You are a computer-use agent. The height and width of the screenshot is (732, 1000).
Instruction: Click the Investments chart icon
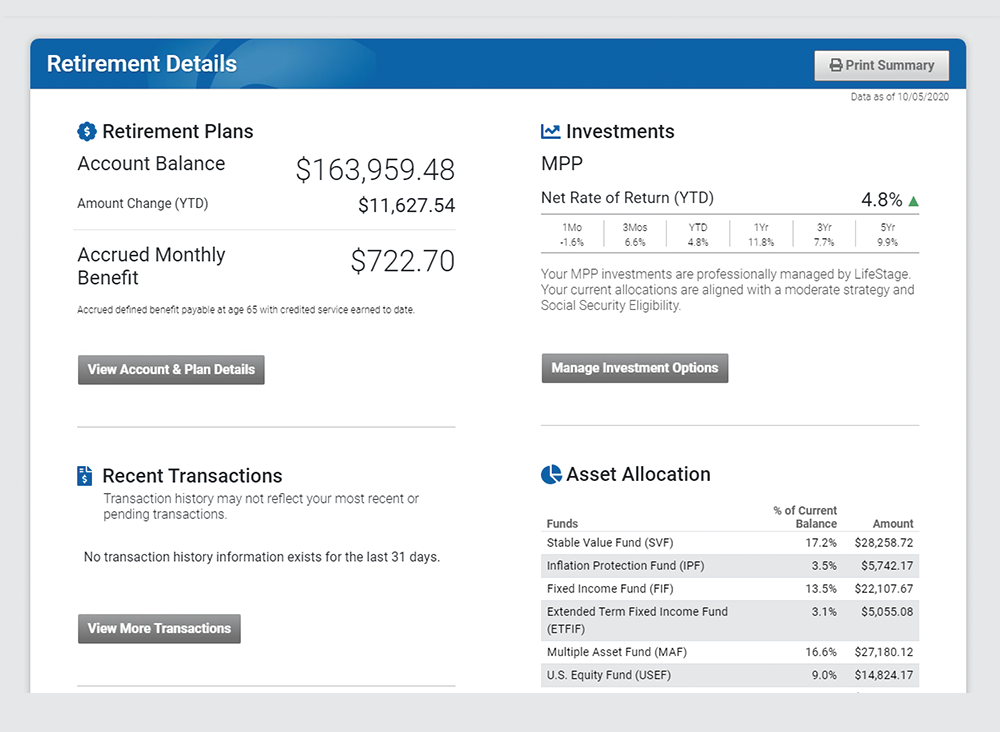coord(550,131)
